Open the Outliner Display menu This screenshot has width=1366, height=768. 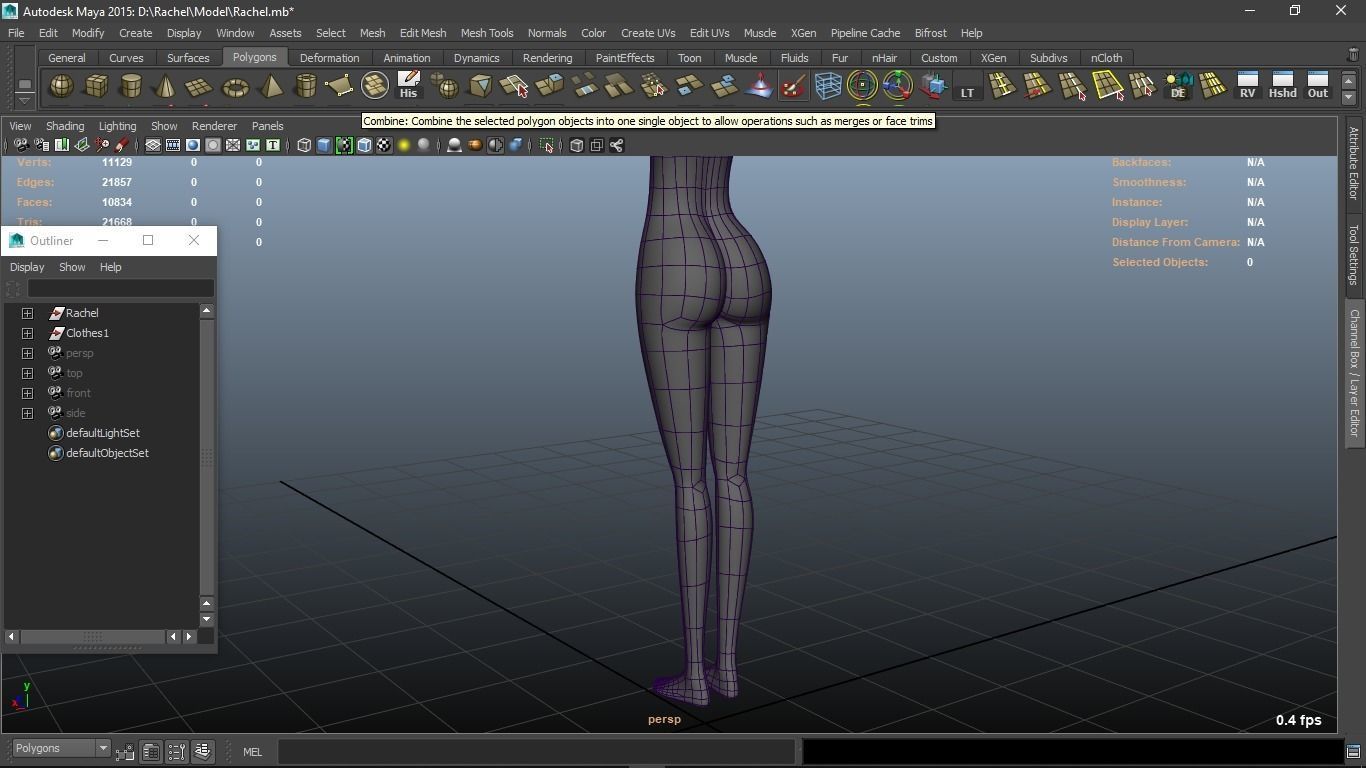point(27,267)
